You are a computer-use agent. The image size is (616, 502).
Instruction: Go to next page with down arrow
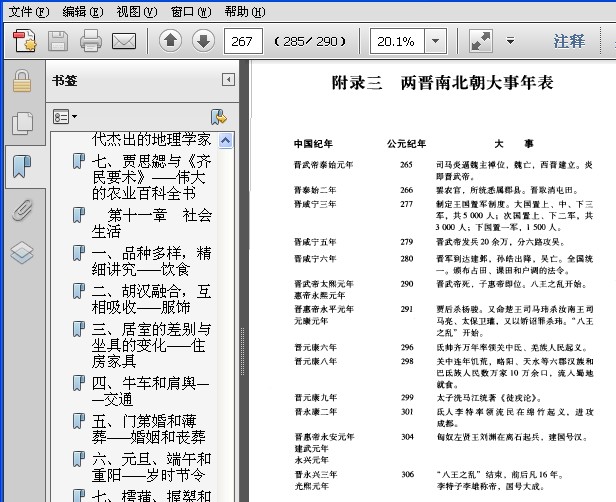click(x=203, y=41)
